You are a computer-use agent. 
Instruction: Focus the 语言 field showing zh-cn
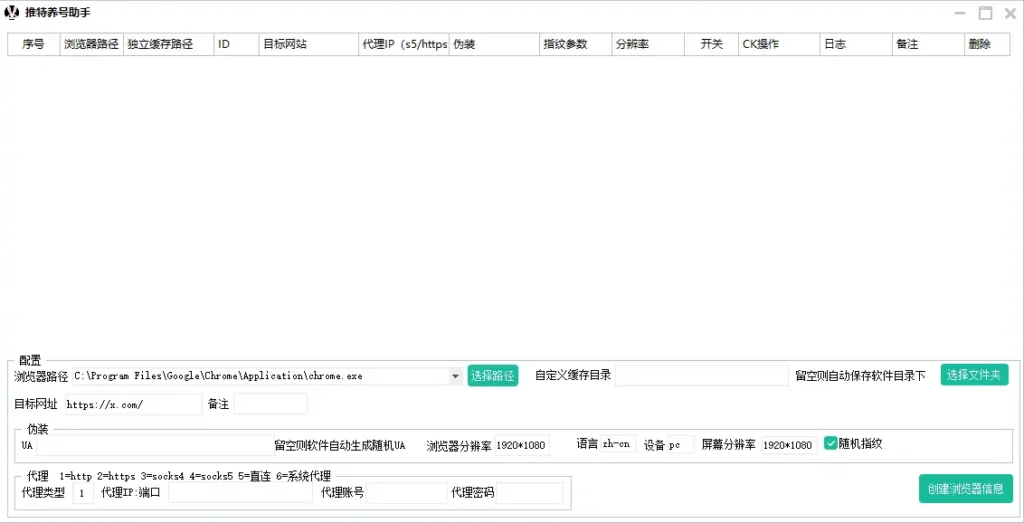(x=618, y=444)
